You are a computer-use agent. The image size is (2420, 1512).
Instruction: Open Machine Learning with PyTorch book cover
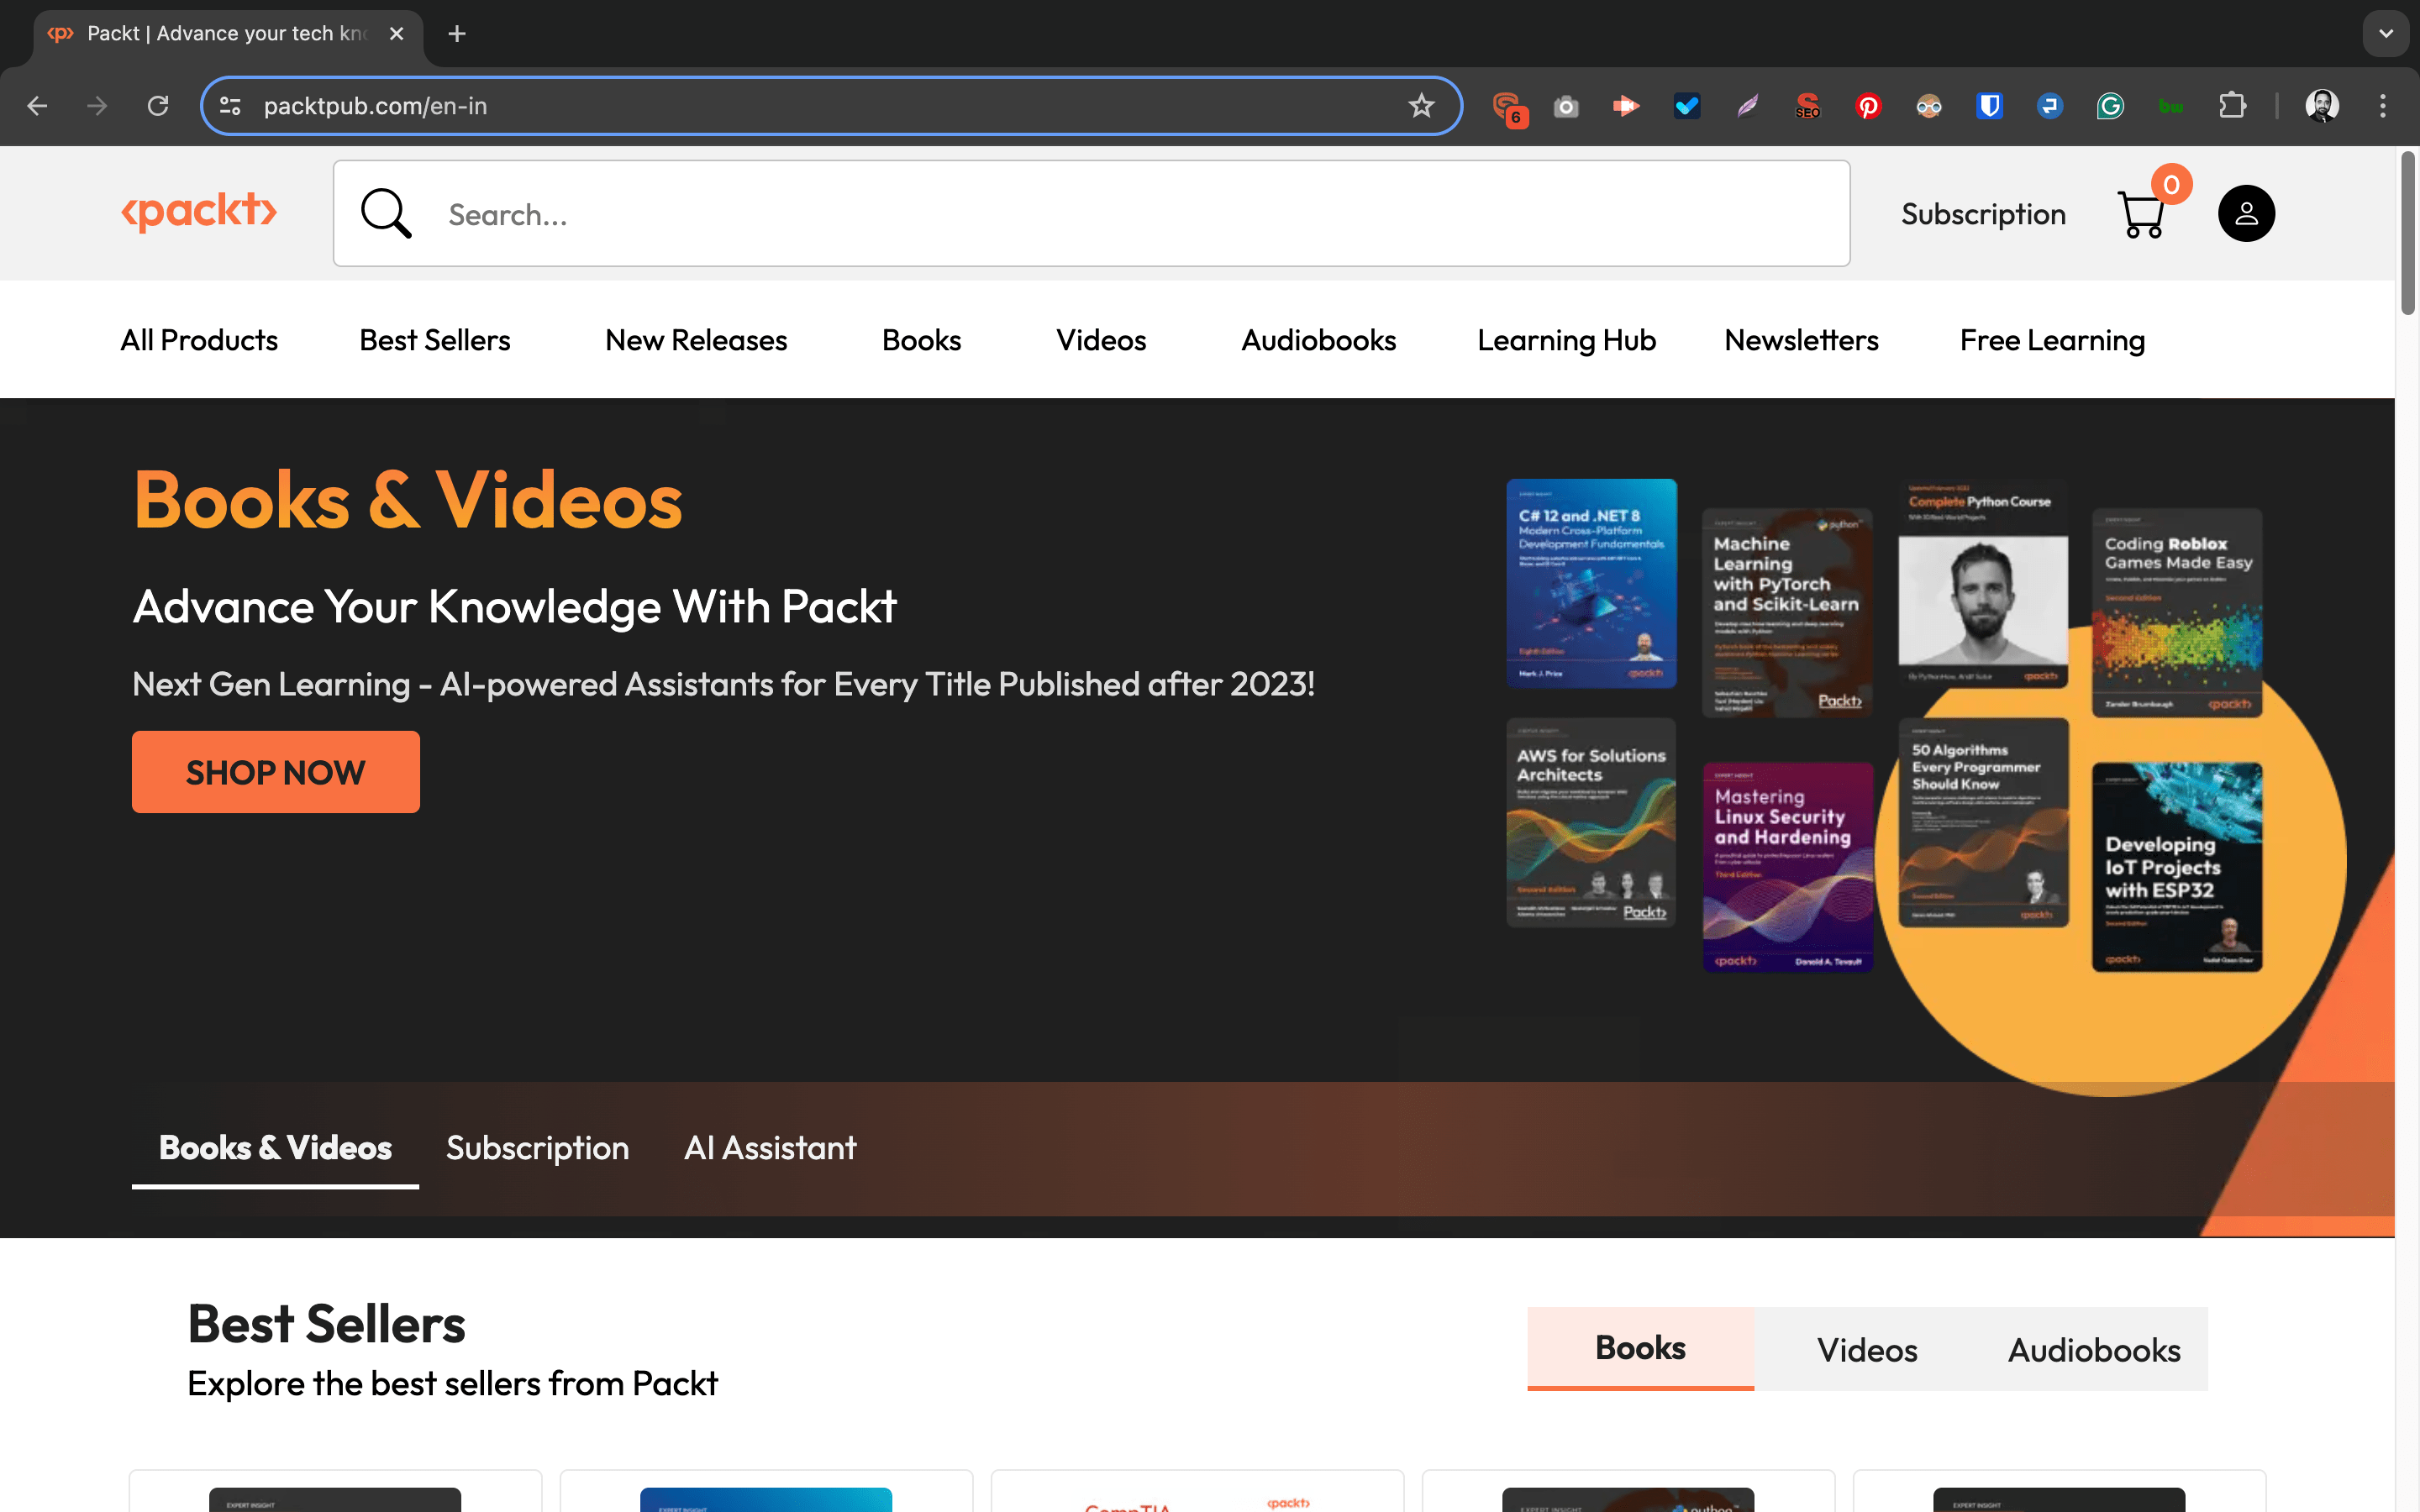pyautogui.click(x=1787, y=612)
